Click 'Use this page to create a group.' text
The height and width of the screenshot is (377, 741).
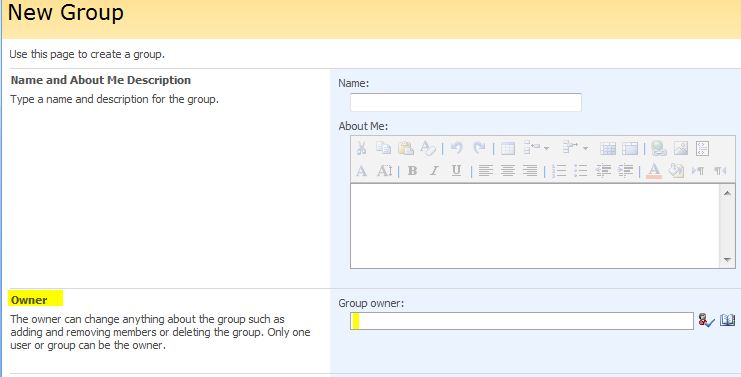click(x=87, y=54)
